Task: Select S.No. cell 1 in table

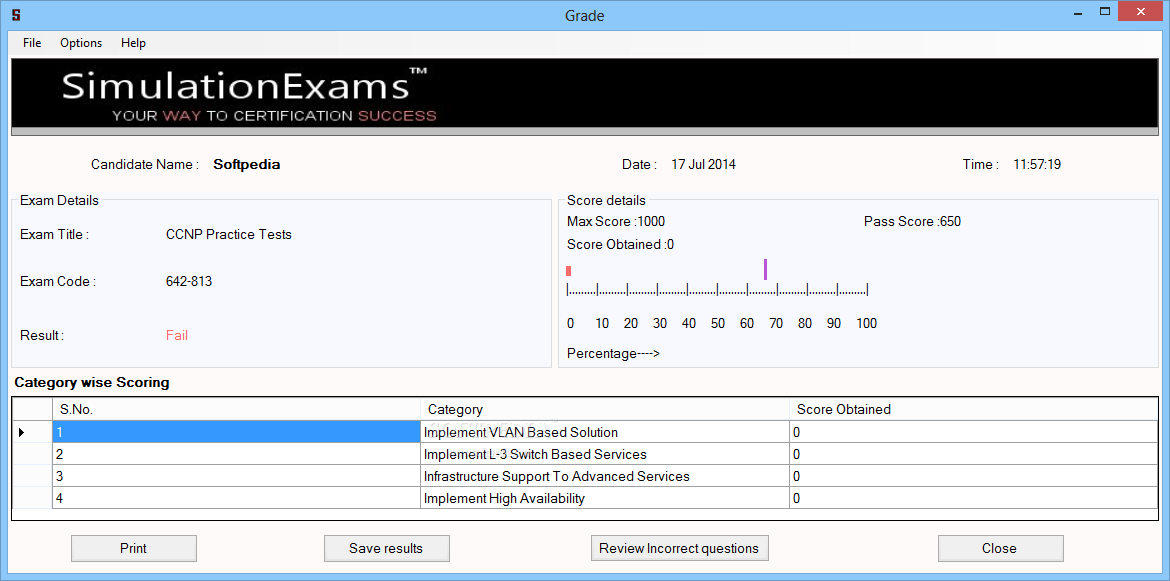Action: point(237,432)
